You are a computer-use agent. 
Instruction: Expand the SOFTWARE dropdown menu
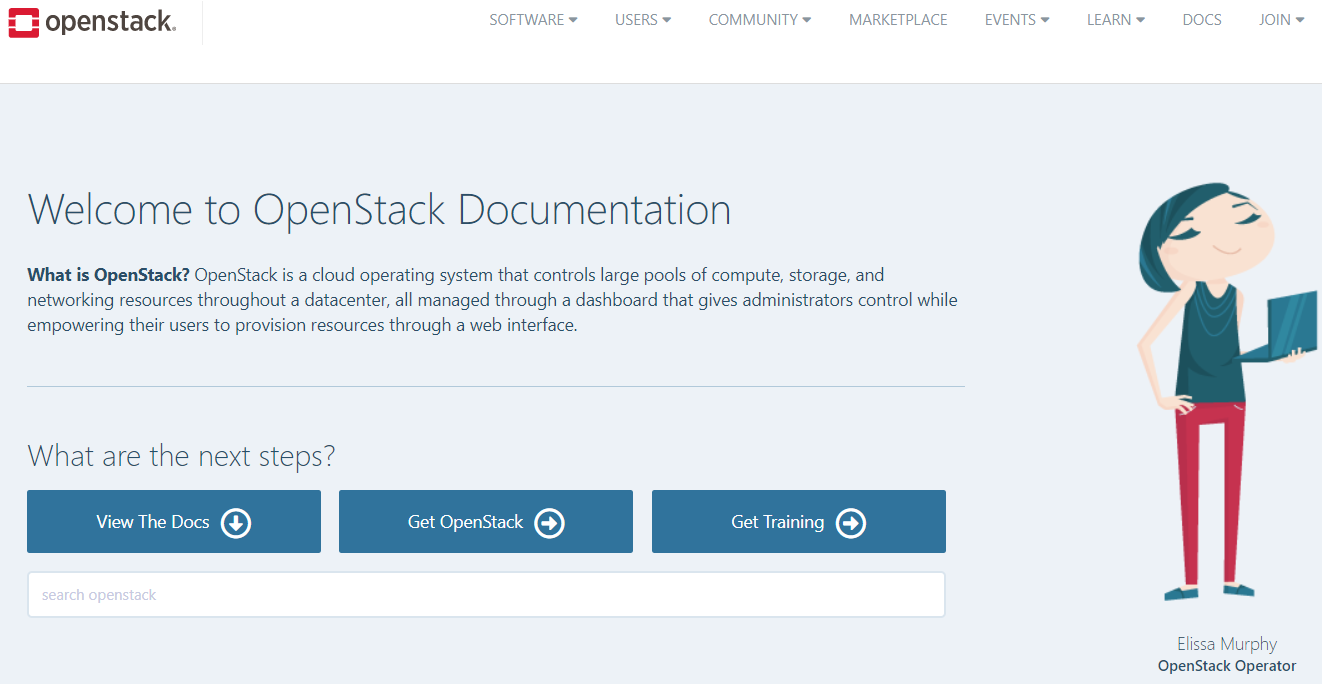click(x=533, y=20)
